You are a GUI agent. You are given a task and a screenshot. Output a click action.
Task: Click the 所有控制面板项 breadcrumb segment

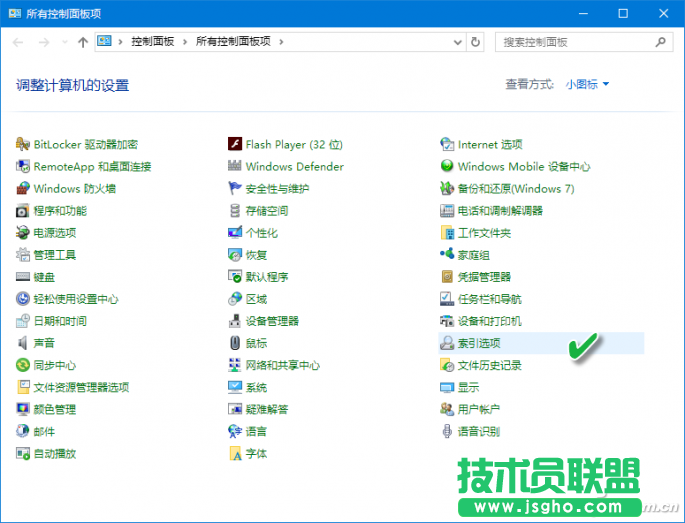click(x=235, y=42)
